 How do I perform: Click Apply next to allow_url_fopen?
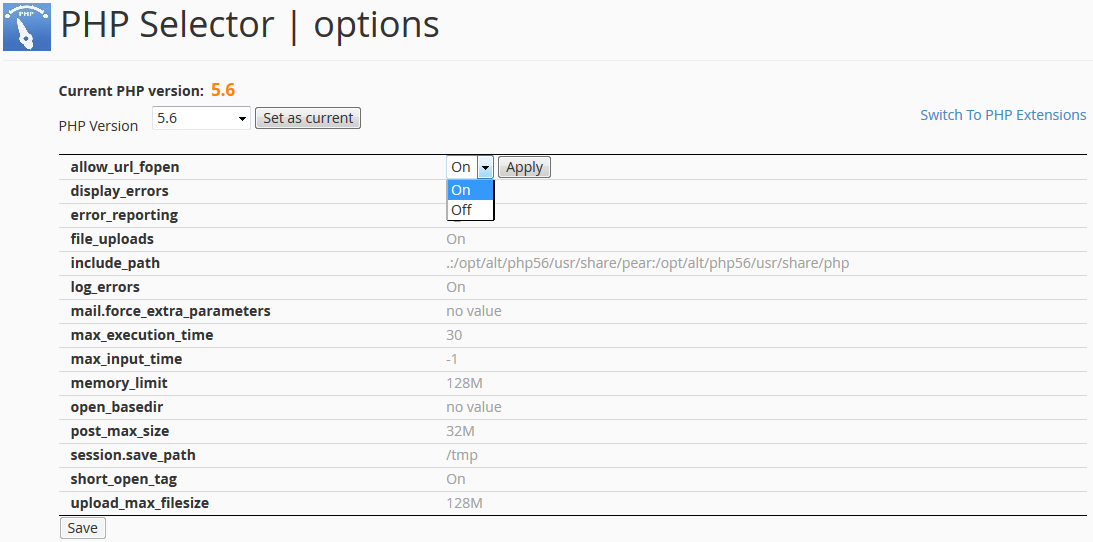(524, 167)
